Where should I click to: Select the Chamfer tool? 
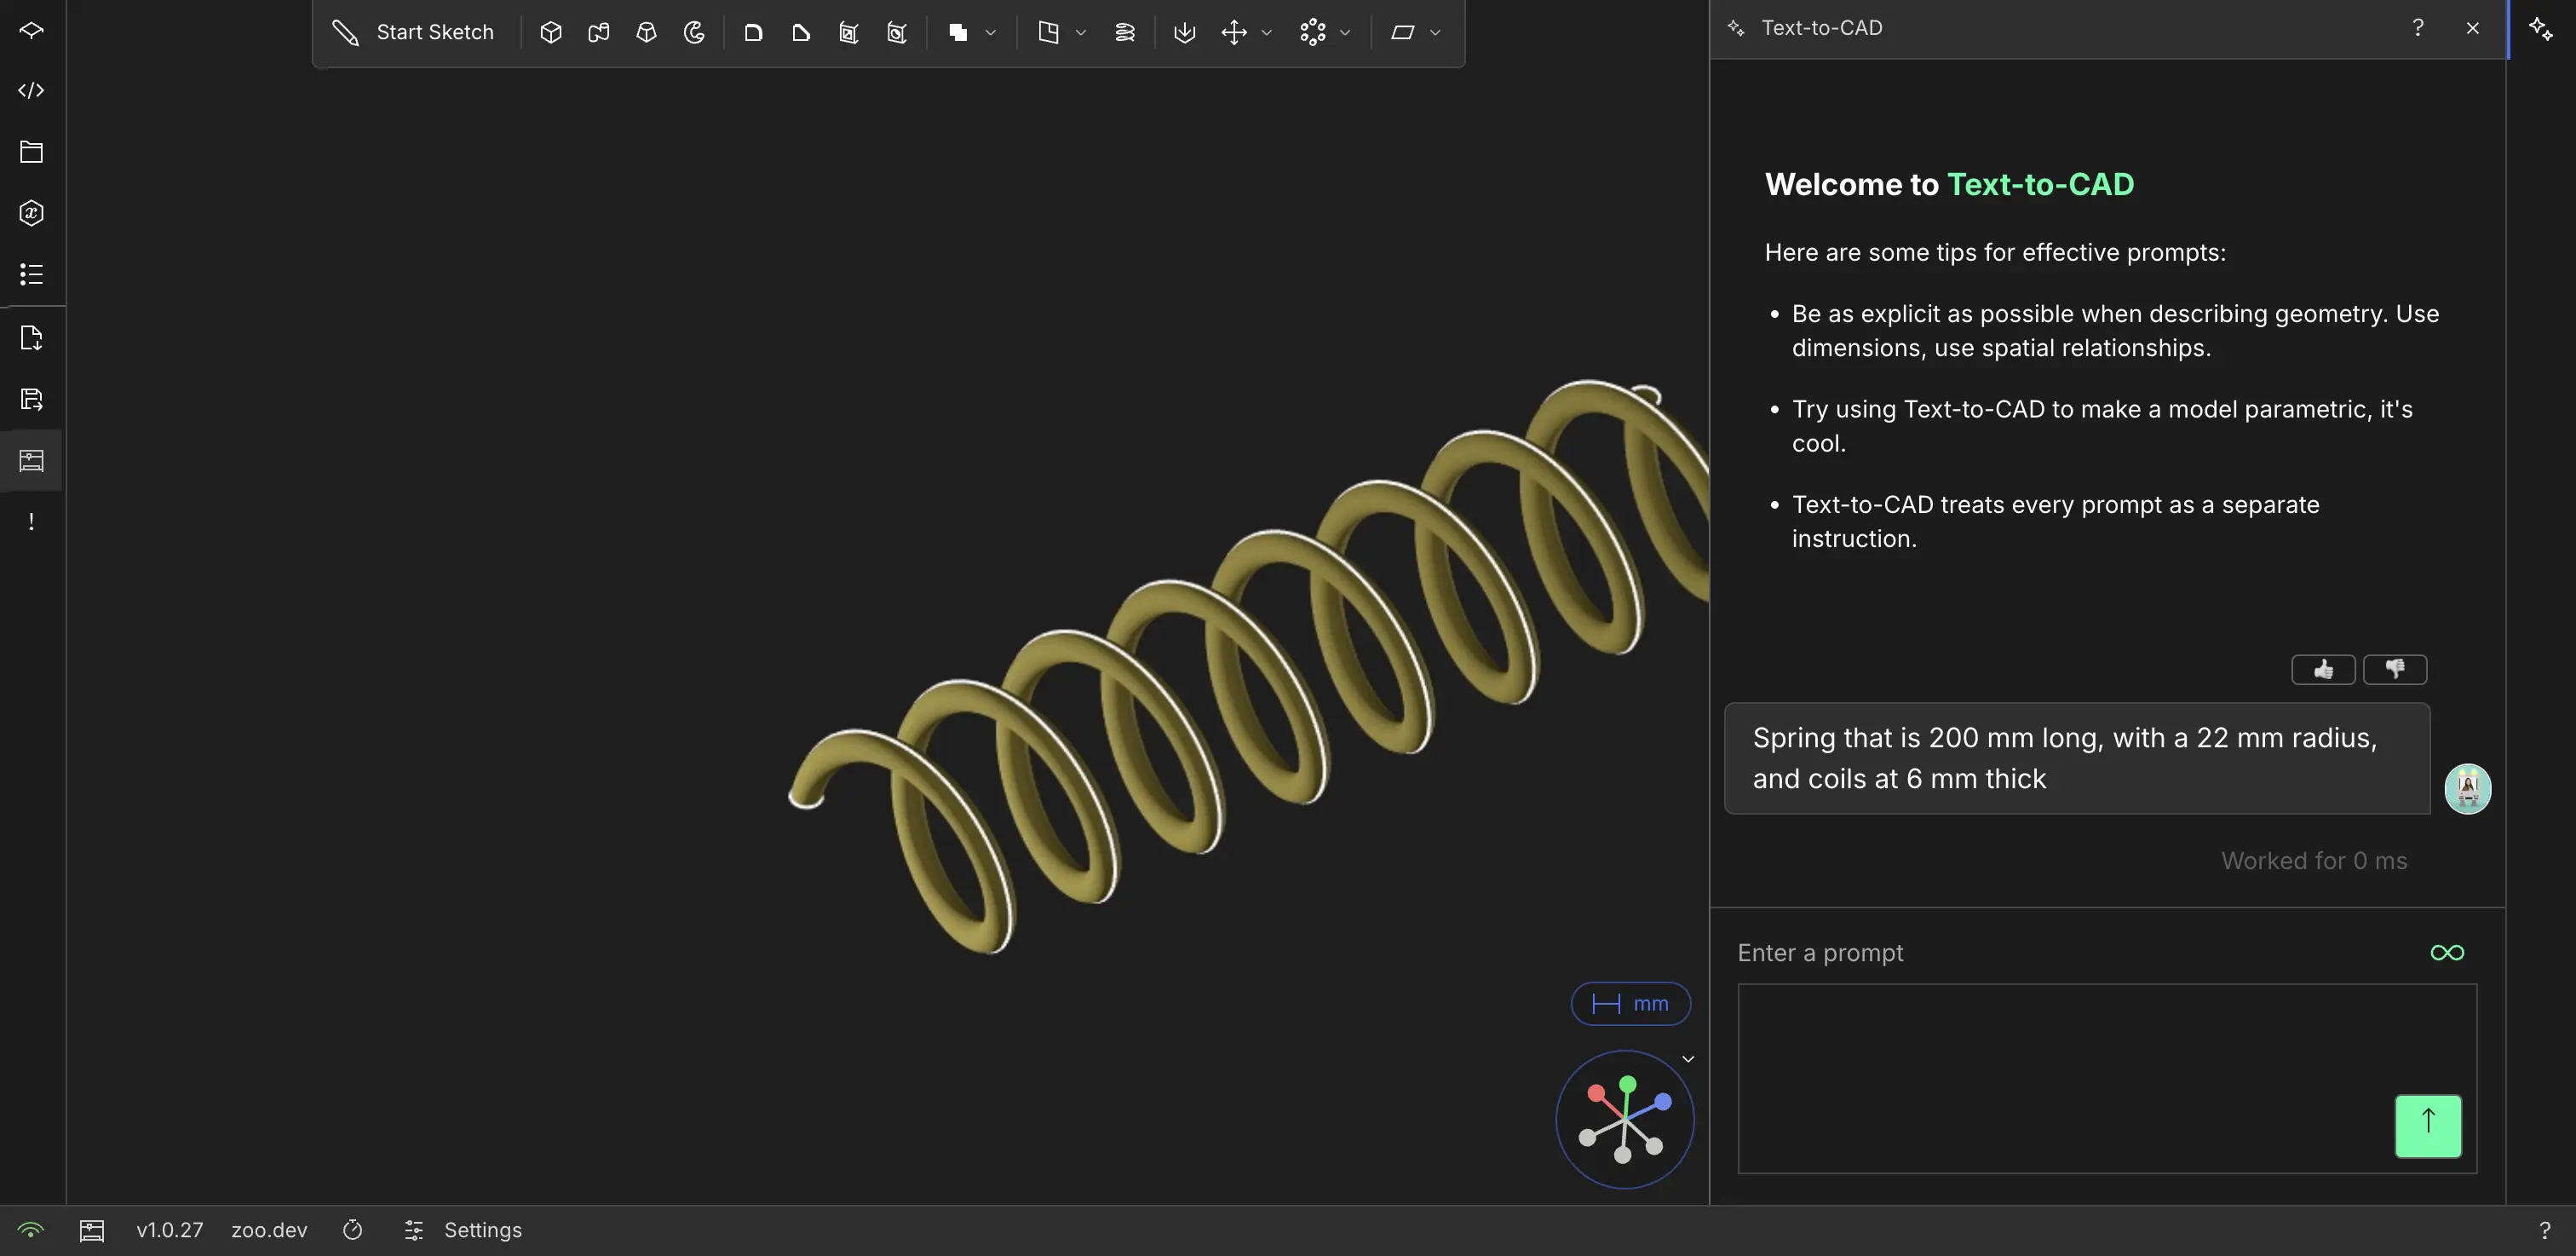801,33
